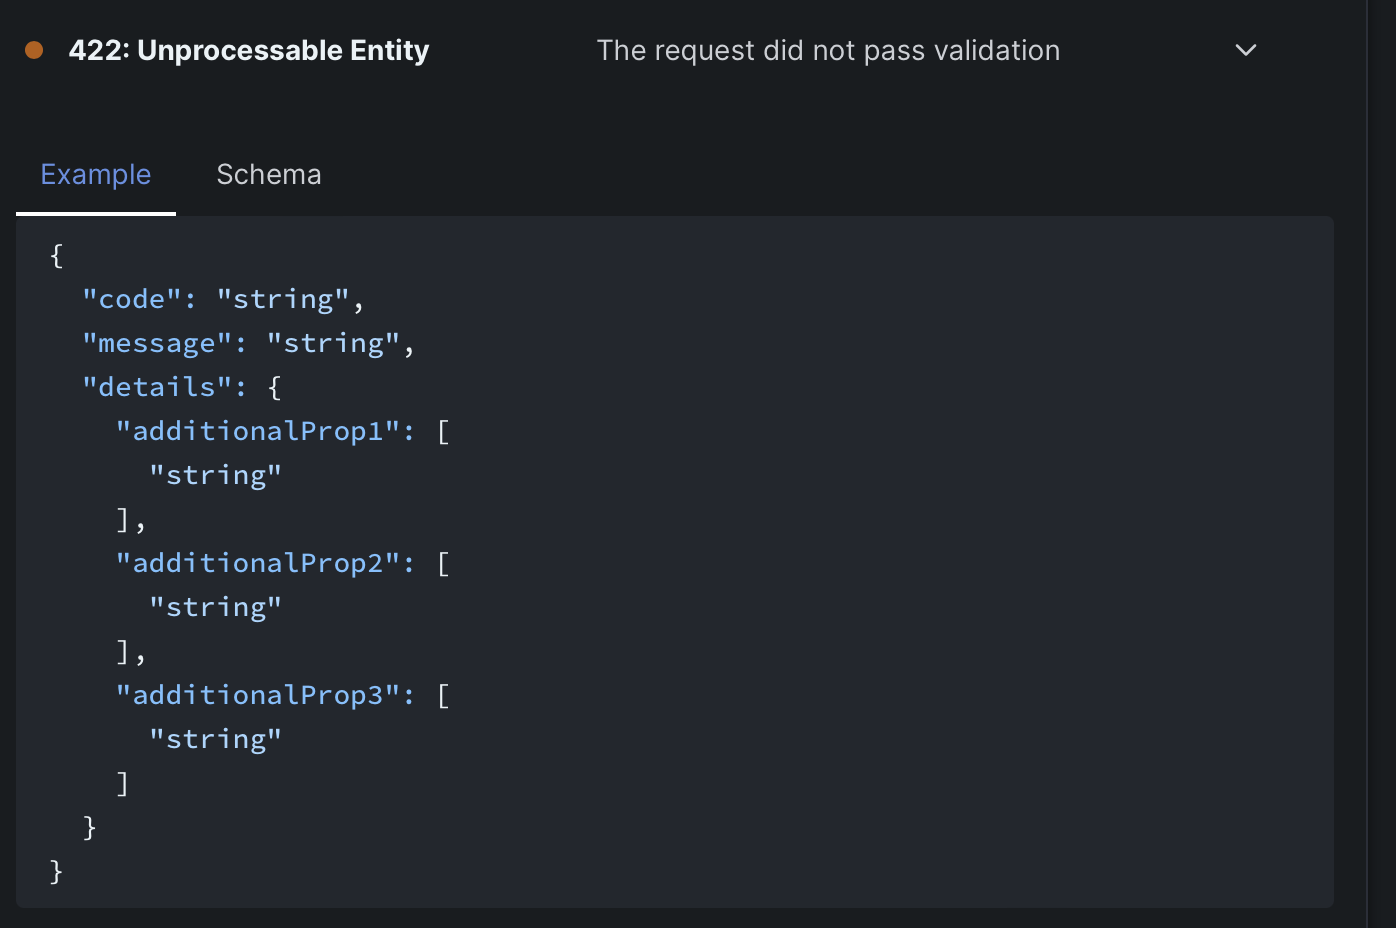Switch to the Schema tab
The width and height of the screenshot is (1396, 928).
click(x=269, y=174)
